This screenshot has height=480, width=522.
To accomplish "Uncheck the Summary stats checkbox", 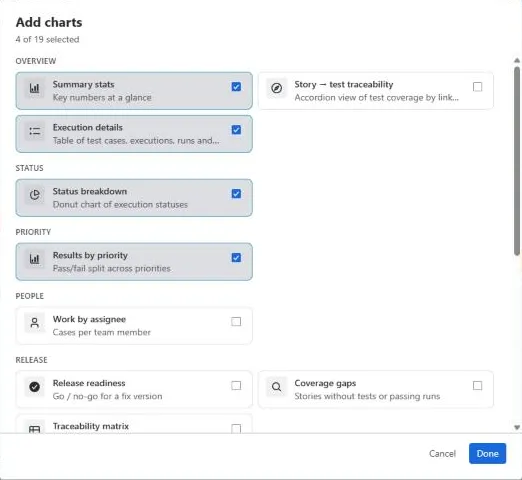I will 236,87.
